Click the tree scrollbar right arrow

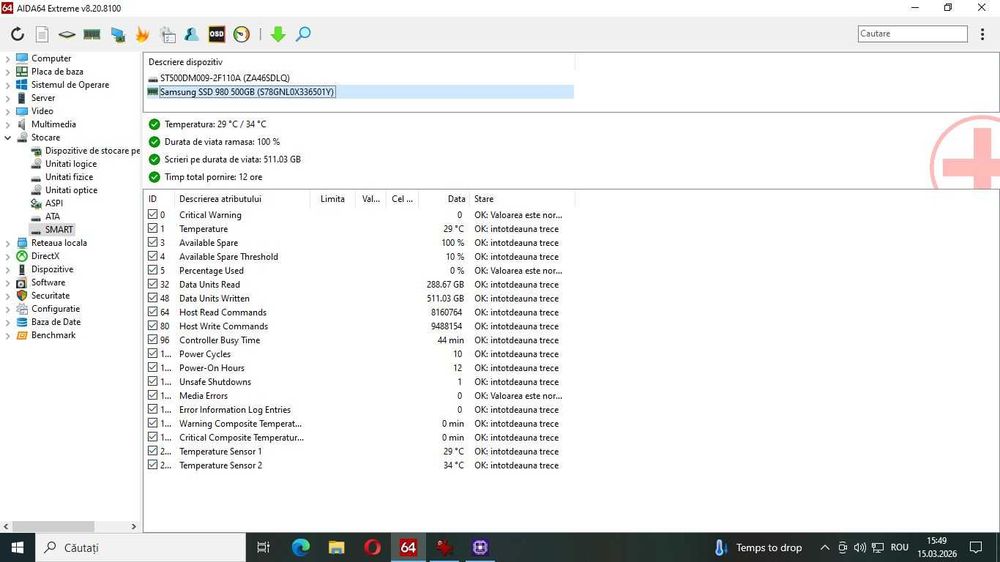point(133,527)
